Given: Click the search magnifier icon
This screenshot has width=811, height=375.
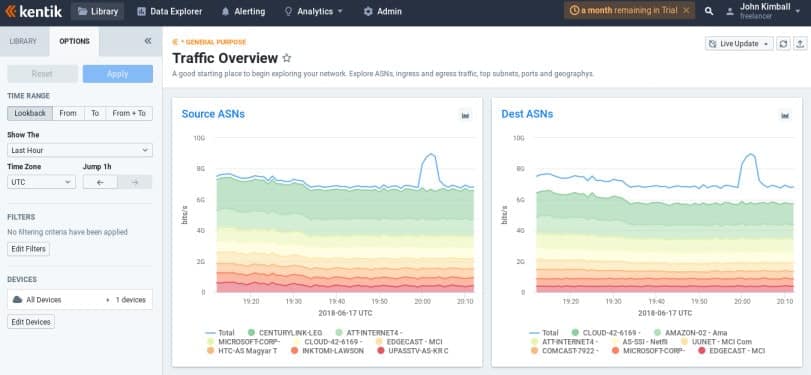Looking at the screenshot, I should point(709,11).
